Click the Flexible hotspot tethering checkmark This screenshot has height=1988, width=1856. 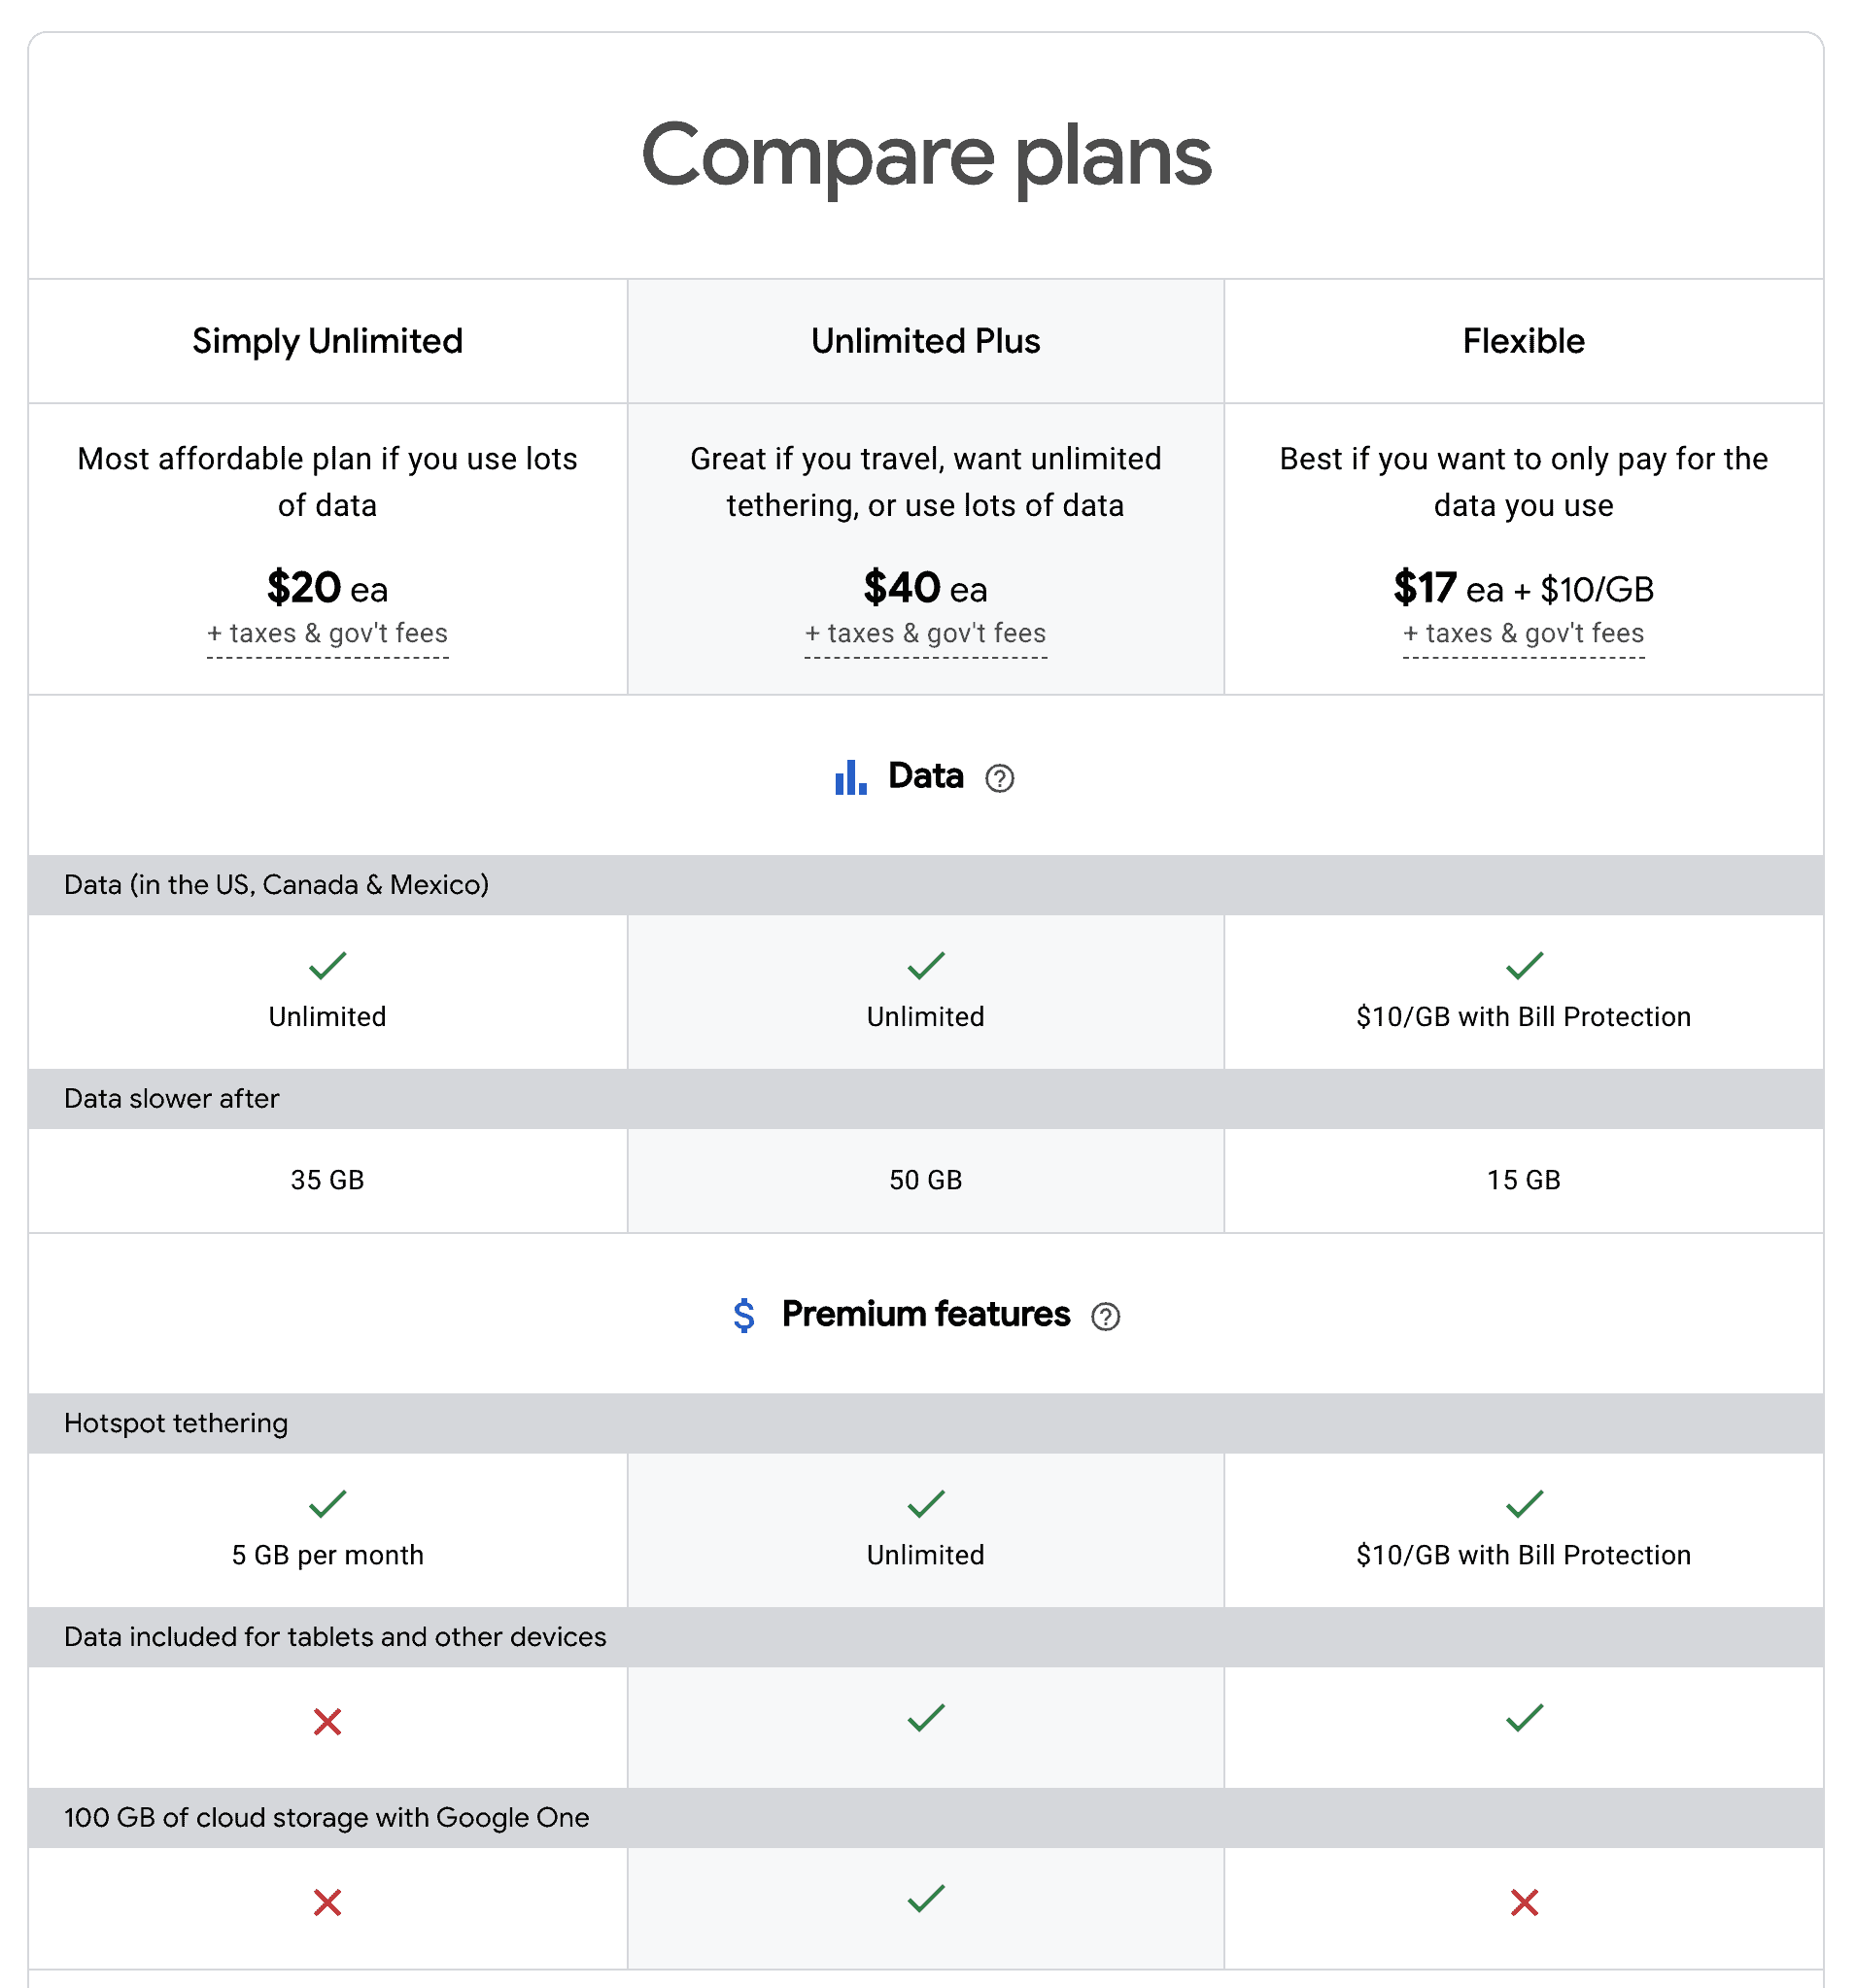[x=1523, y=1504]
